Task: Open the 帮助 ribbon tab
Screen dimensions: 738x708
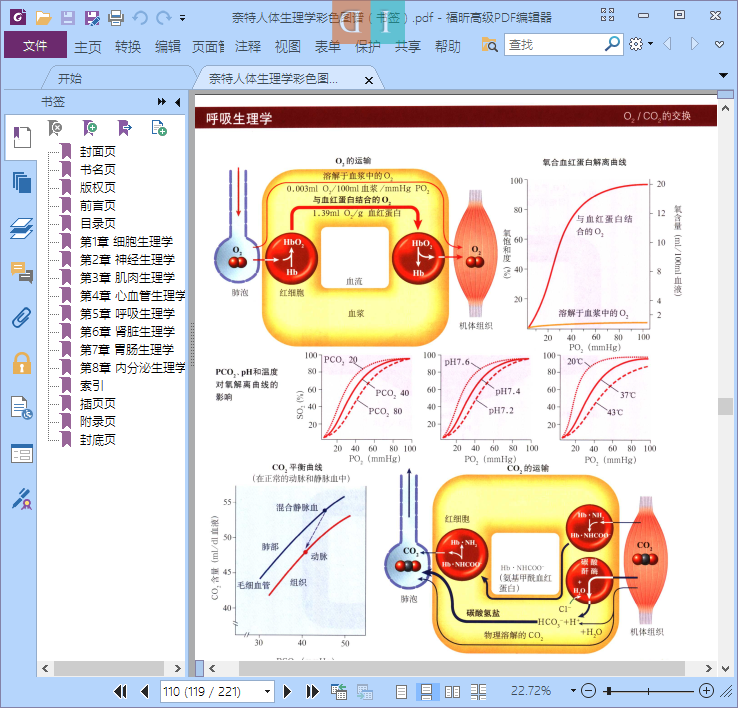Action: click(448, 46)
